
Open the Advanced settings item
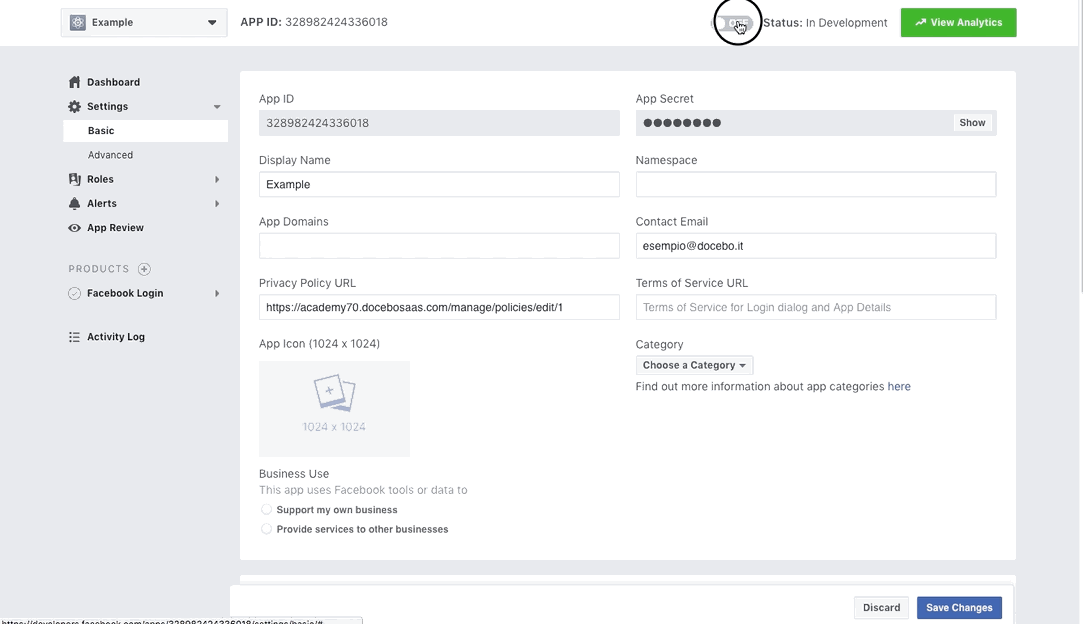coord(111,155)
